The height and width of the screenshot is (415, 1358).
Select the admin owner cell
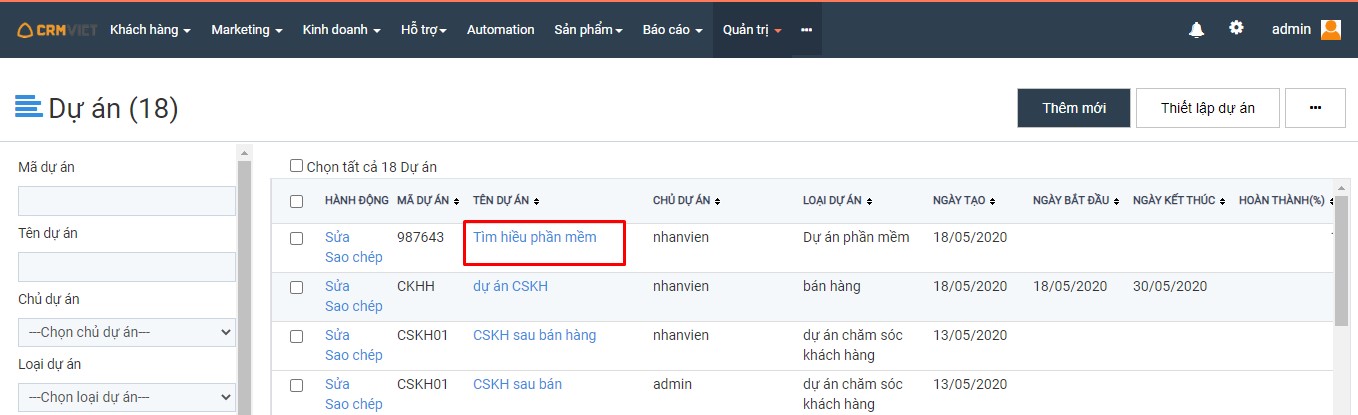tap(672, 384)
